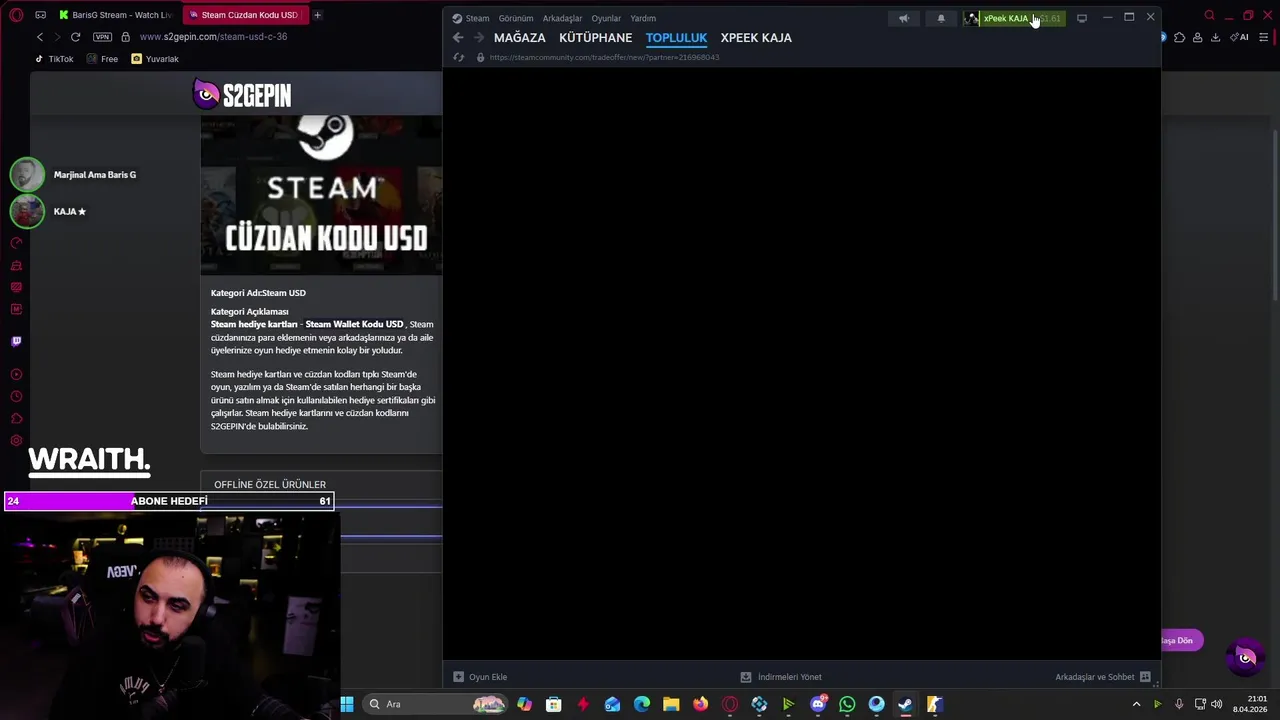
Task: Open Opera search icon at top right
Action: 1209,15
